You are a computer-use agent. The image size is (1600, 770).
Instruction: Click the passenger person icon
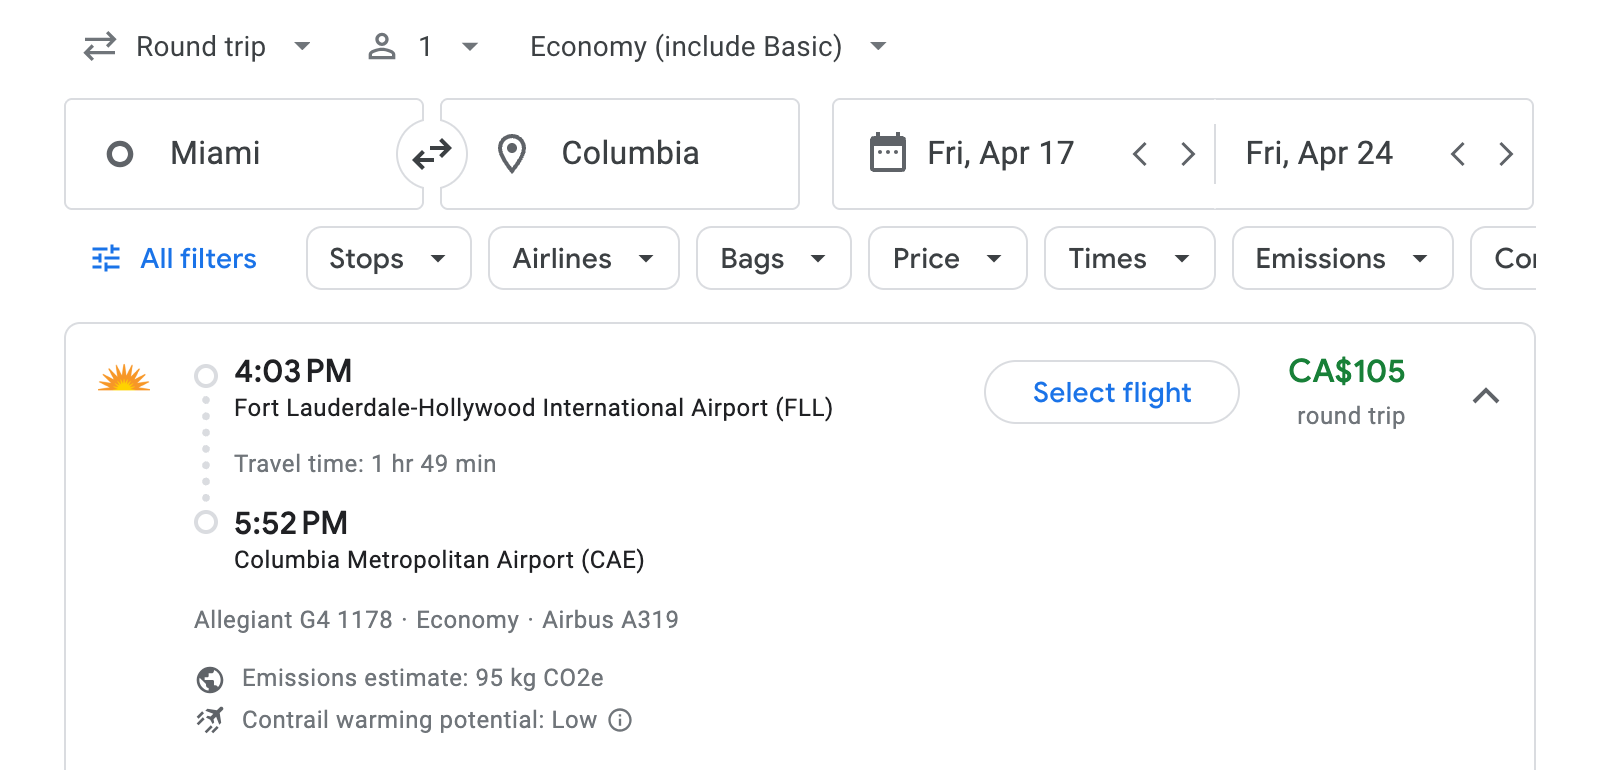pyautogui.click(x=381, y=46)
